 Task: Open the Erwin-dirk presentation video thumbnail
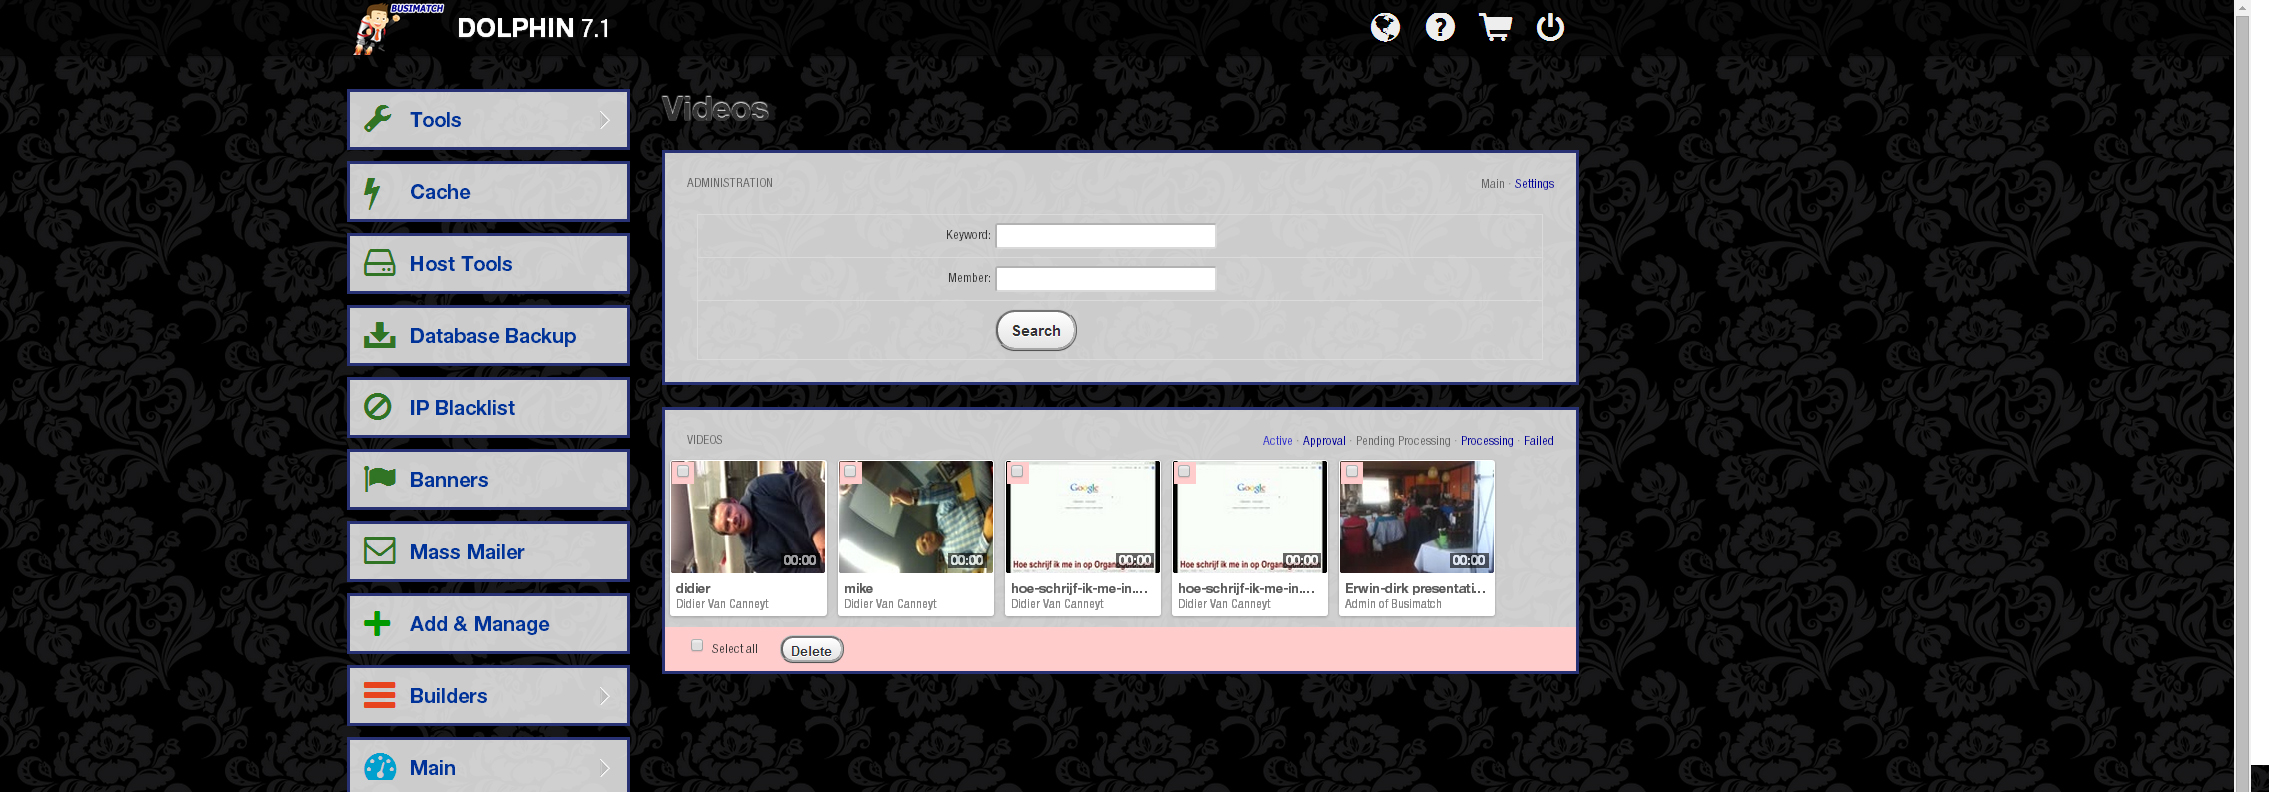tap(1416, 517)
